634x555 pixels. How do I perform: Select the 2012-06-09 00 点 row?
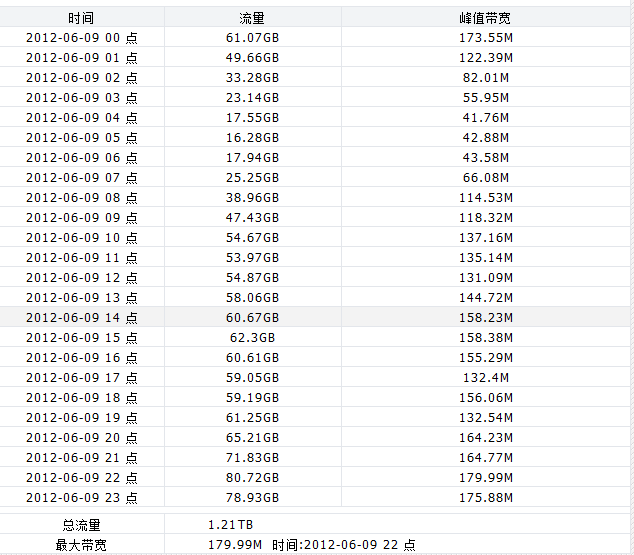(315, 38)
